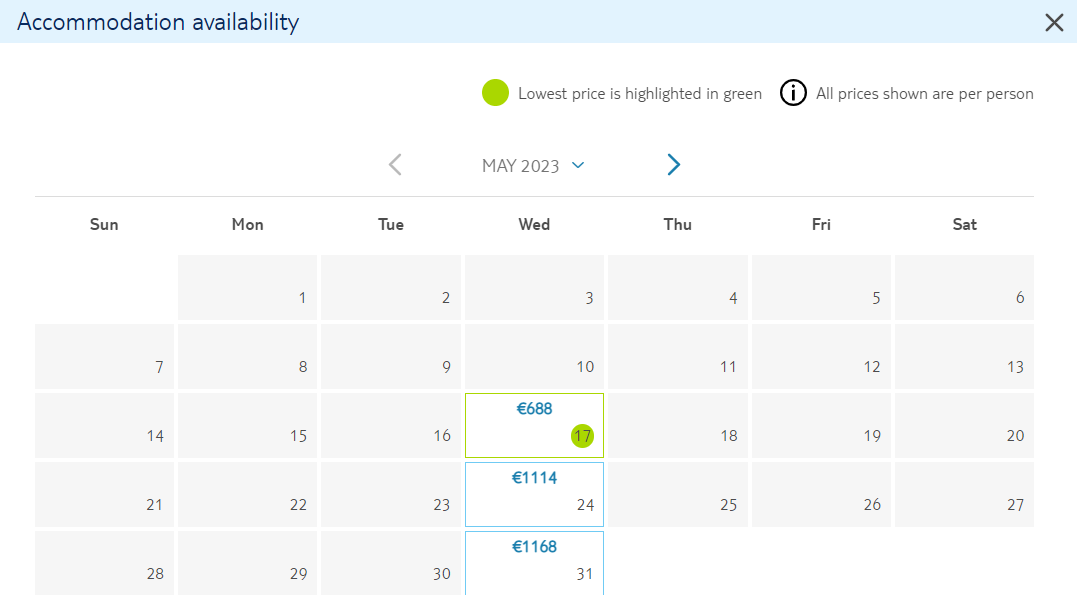Screen dimensions: 1077x611
Task: Select May 31 priced at €1168
Action: [534, 563]
